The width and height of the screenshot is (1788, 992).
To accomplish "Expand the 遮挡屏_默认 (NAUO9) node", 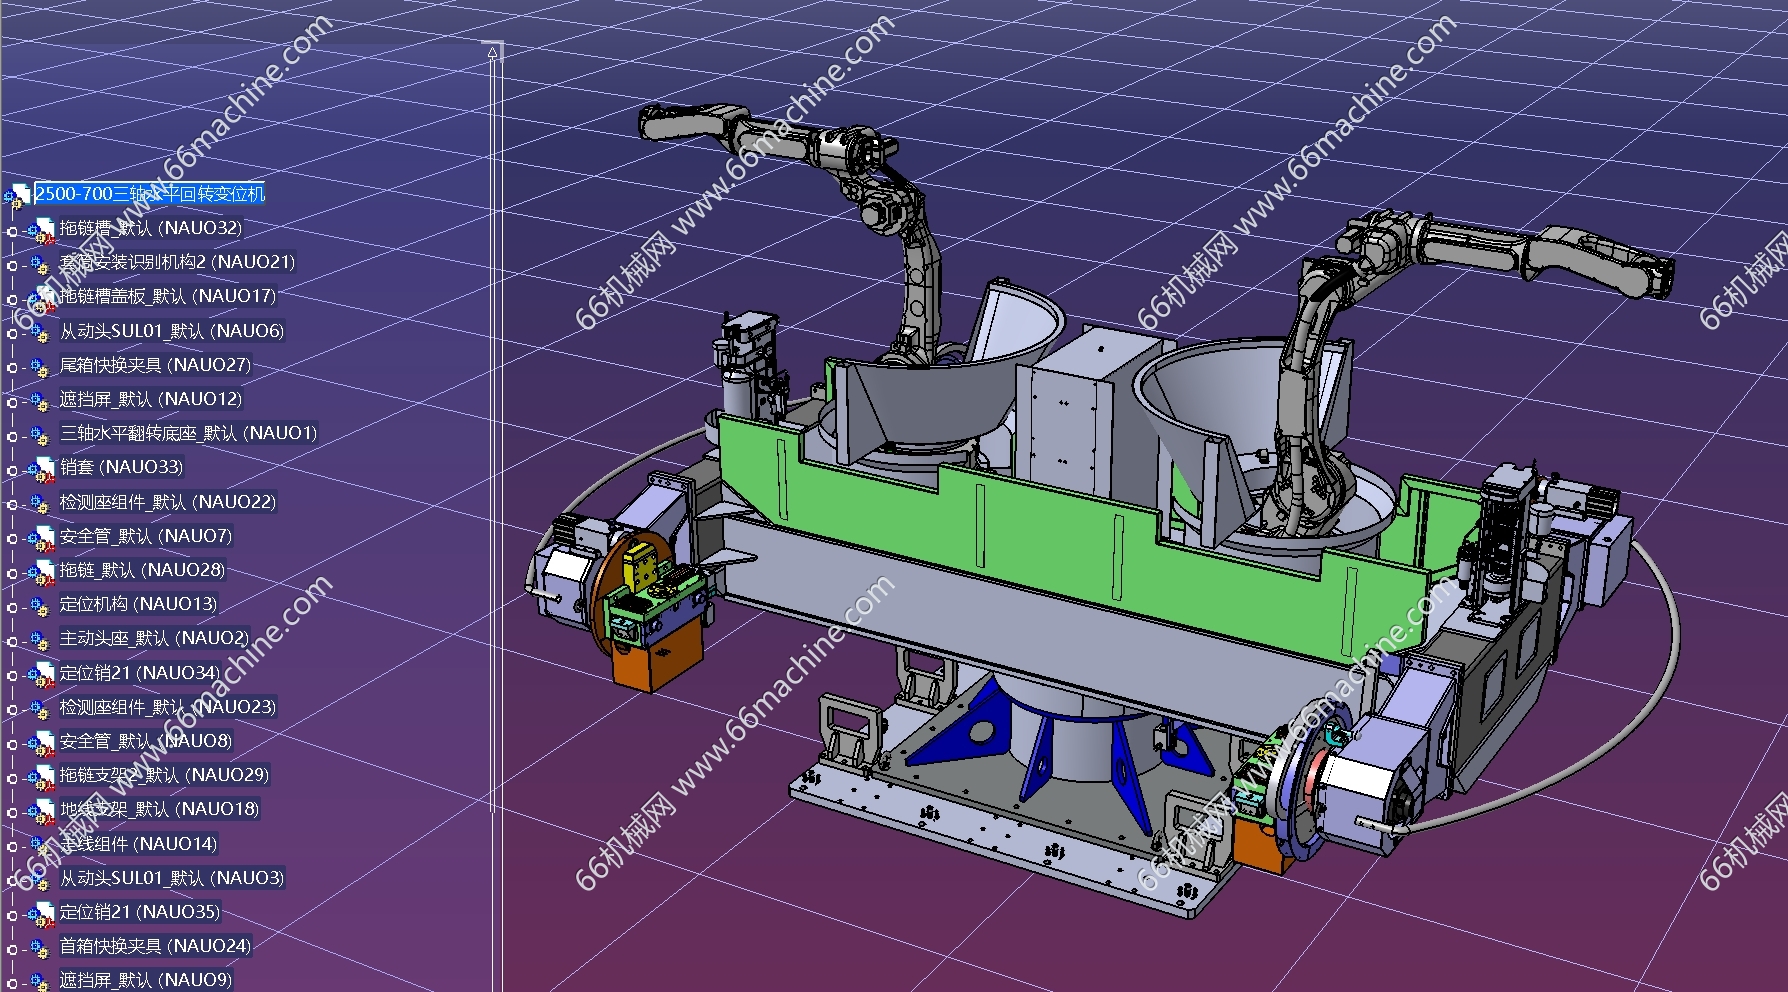I will point(12,983).
